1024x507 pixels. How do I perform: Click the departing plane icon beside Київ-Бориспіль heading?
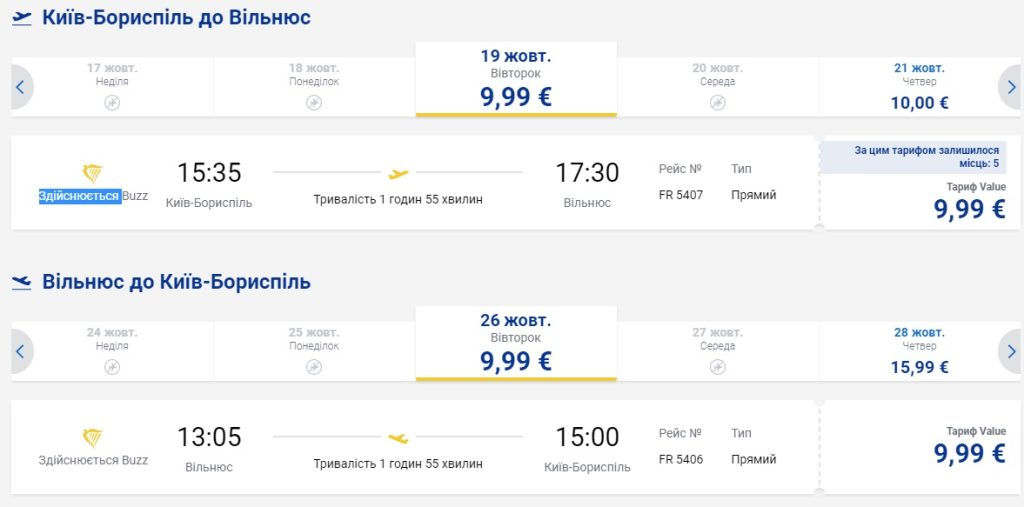coord(22,19)
